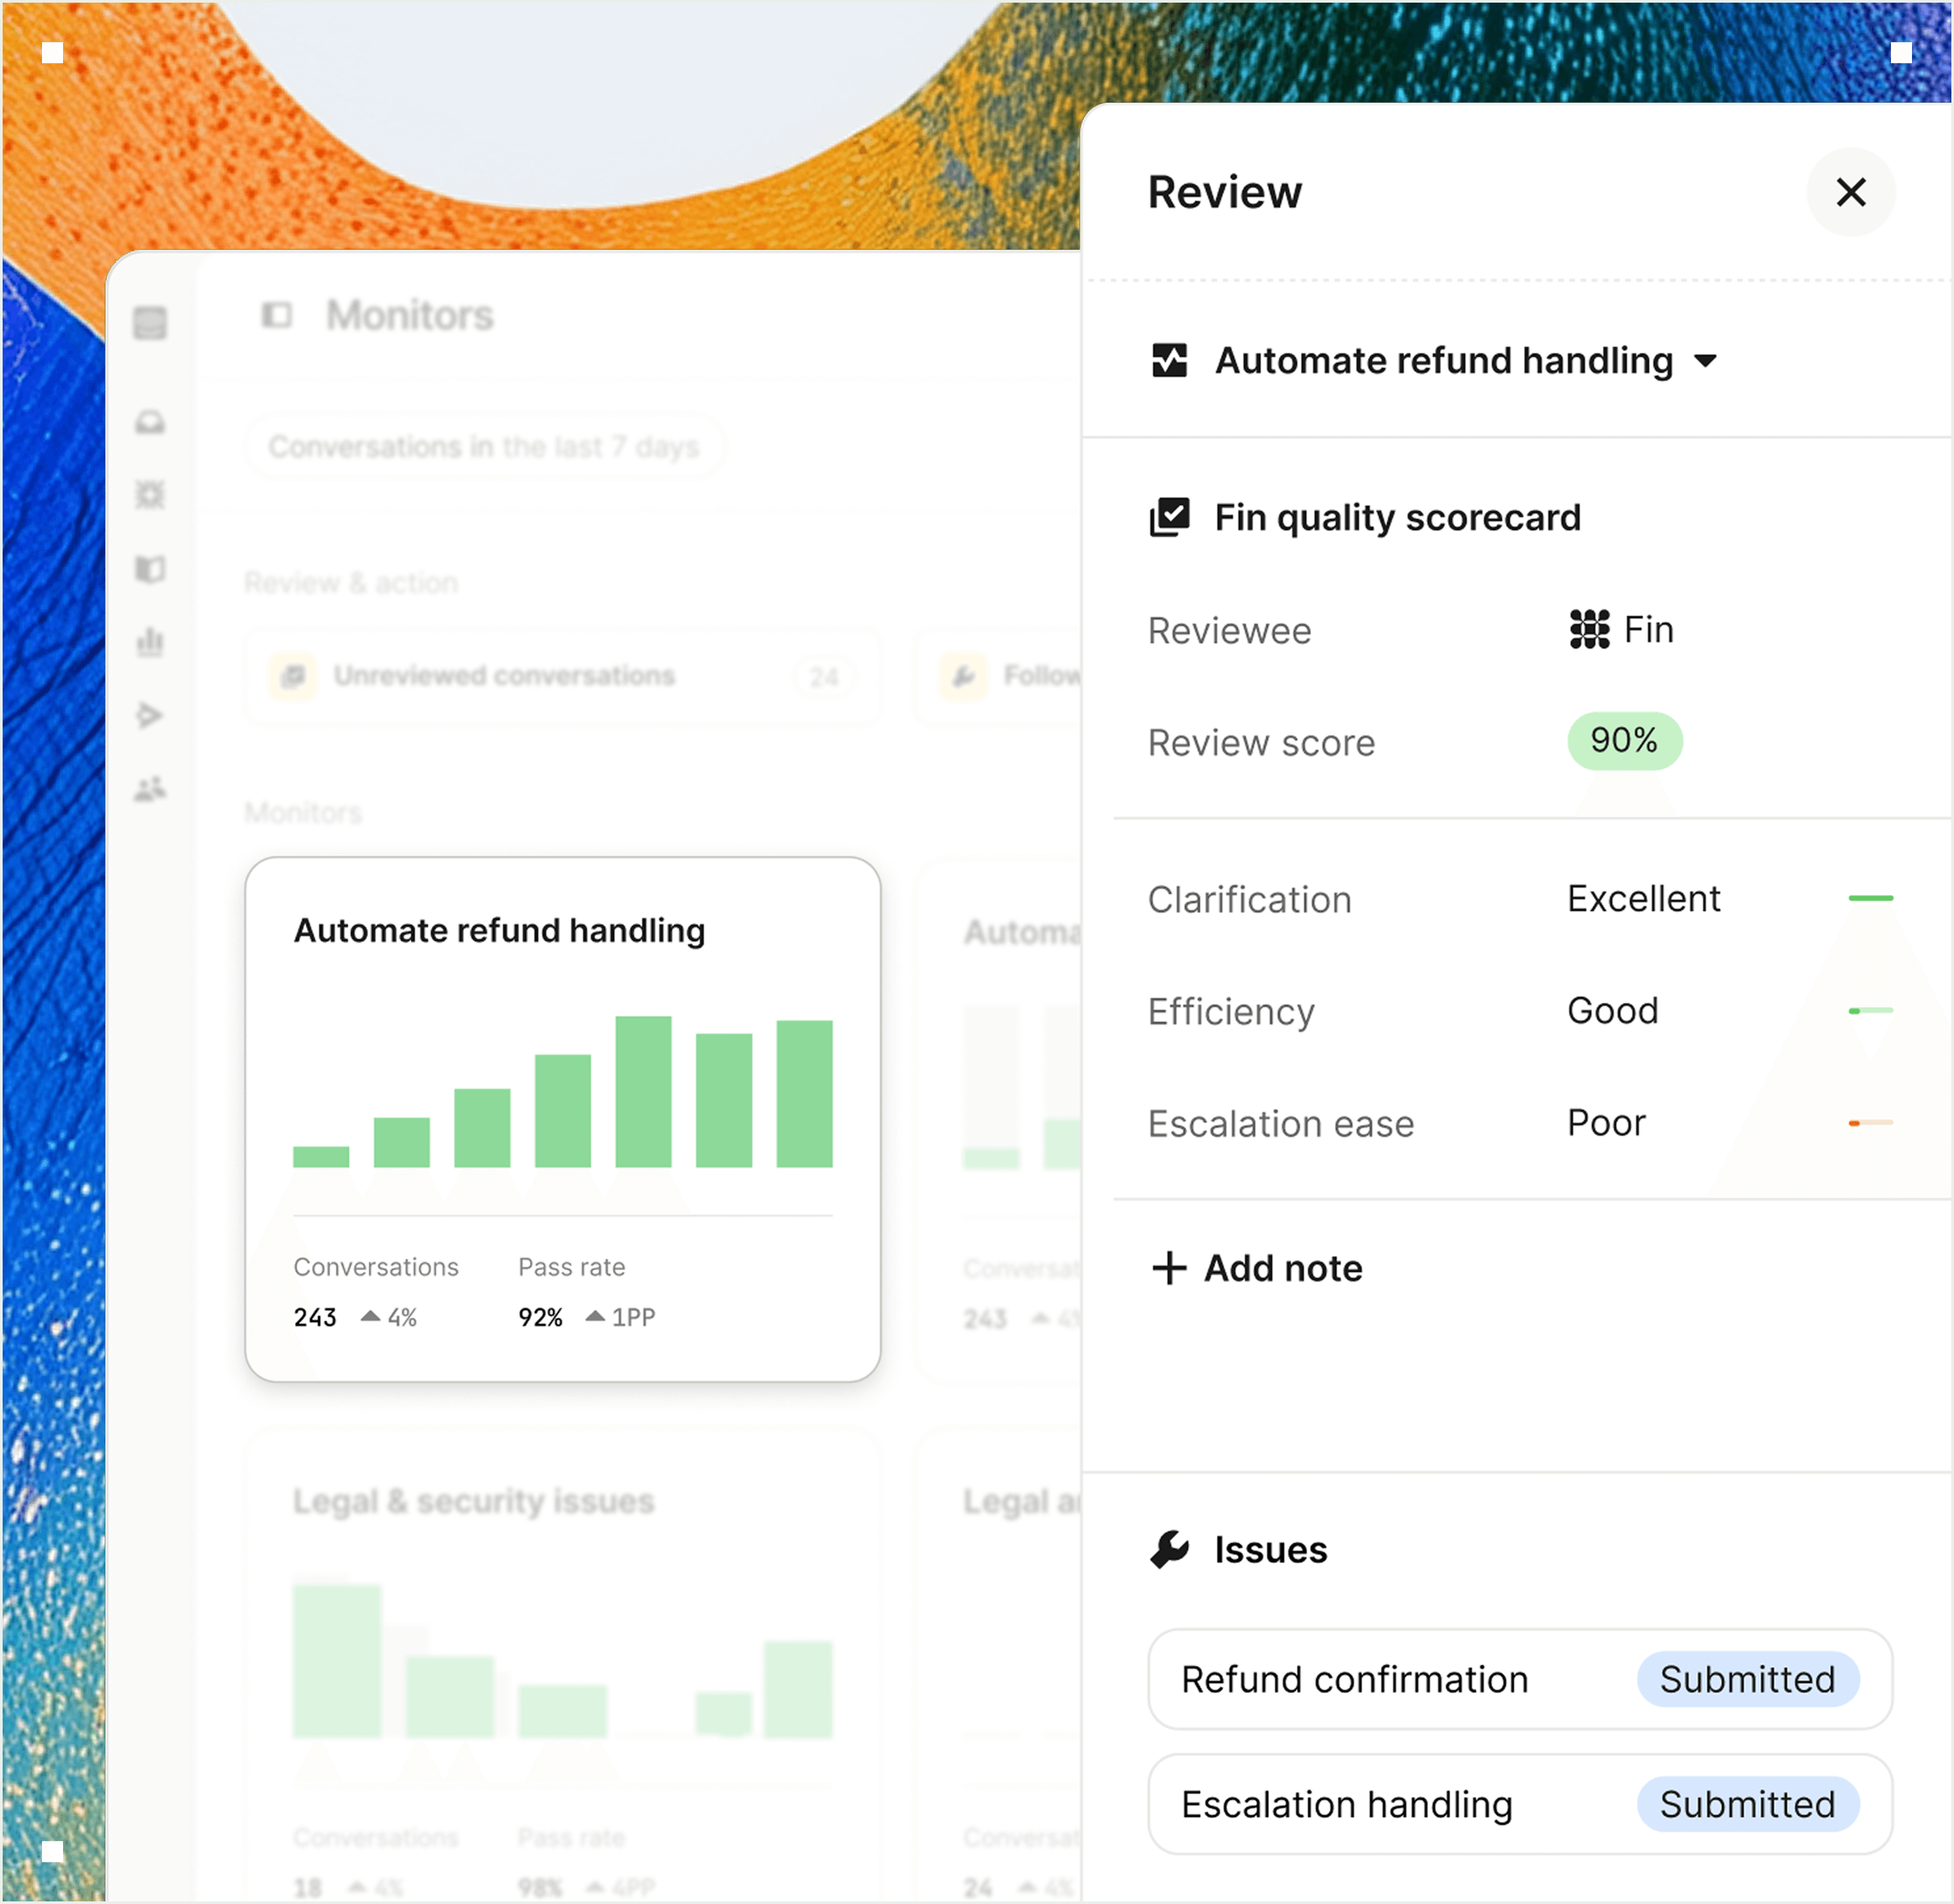Add a note to the review
The image size is (1954, 1904).
(1257, 1268)
